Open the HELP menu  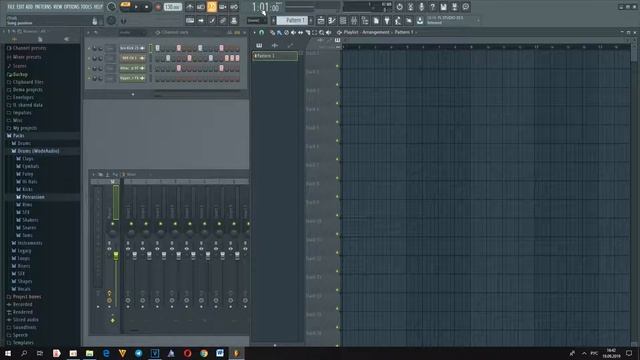(x=98, y=7)
